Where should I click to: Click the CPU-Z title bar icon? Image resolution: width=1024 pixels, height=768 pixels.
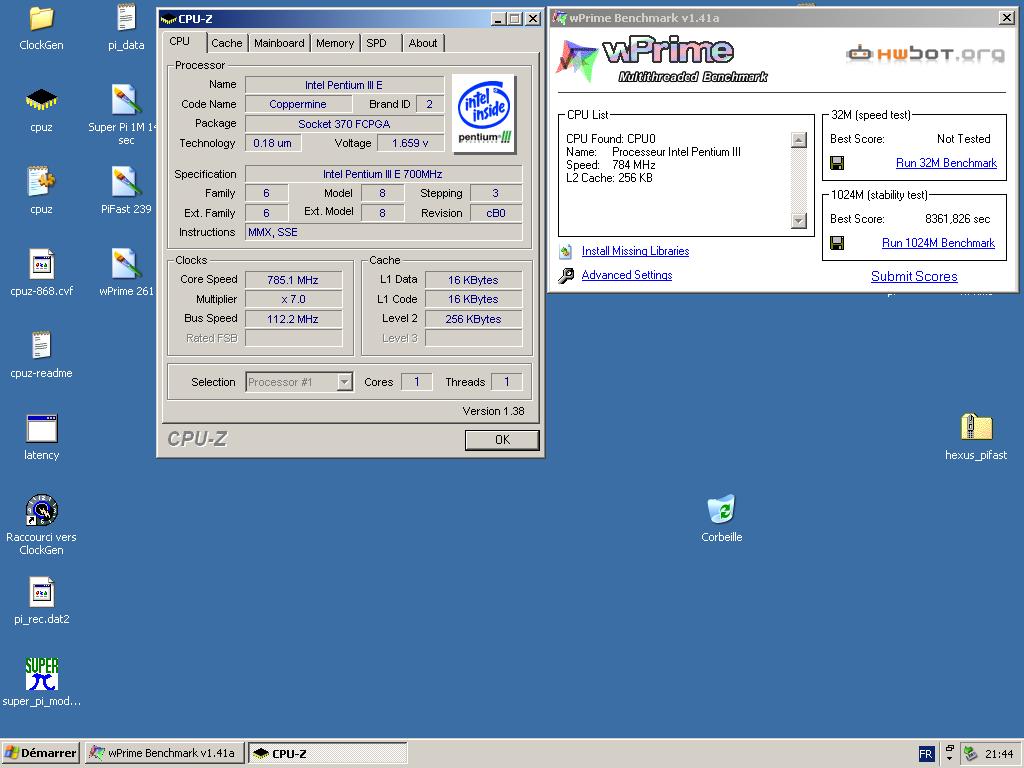click(x=169, y=19)
